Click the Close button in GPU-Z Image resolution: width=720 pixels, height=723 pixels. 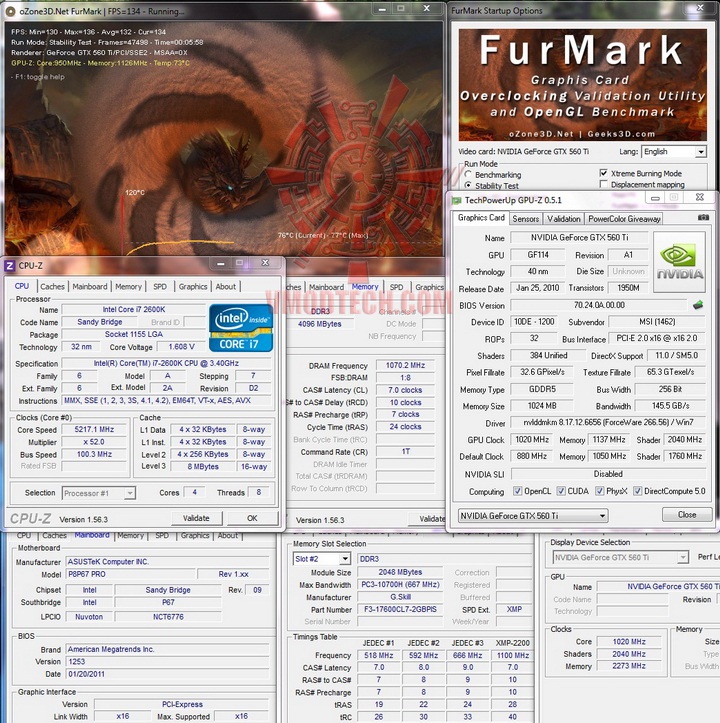(687, 515)
